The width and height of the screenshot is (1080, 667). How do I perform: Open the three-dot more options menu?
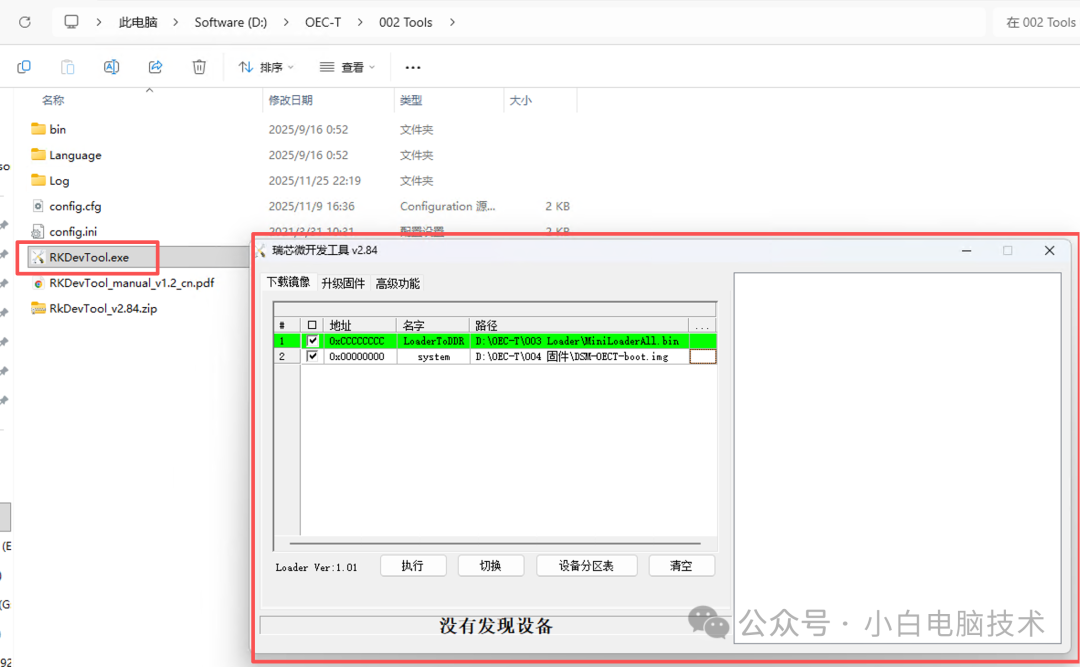coord(413,68)
